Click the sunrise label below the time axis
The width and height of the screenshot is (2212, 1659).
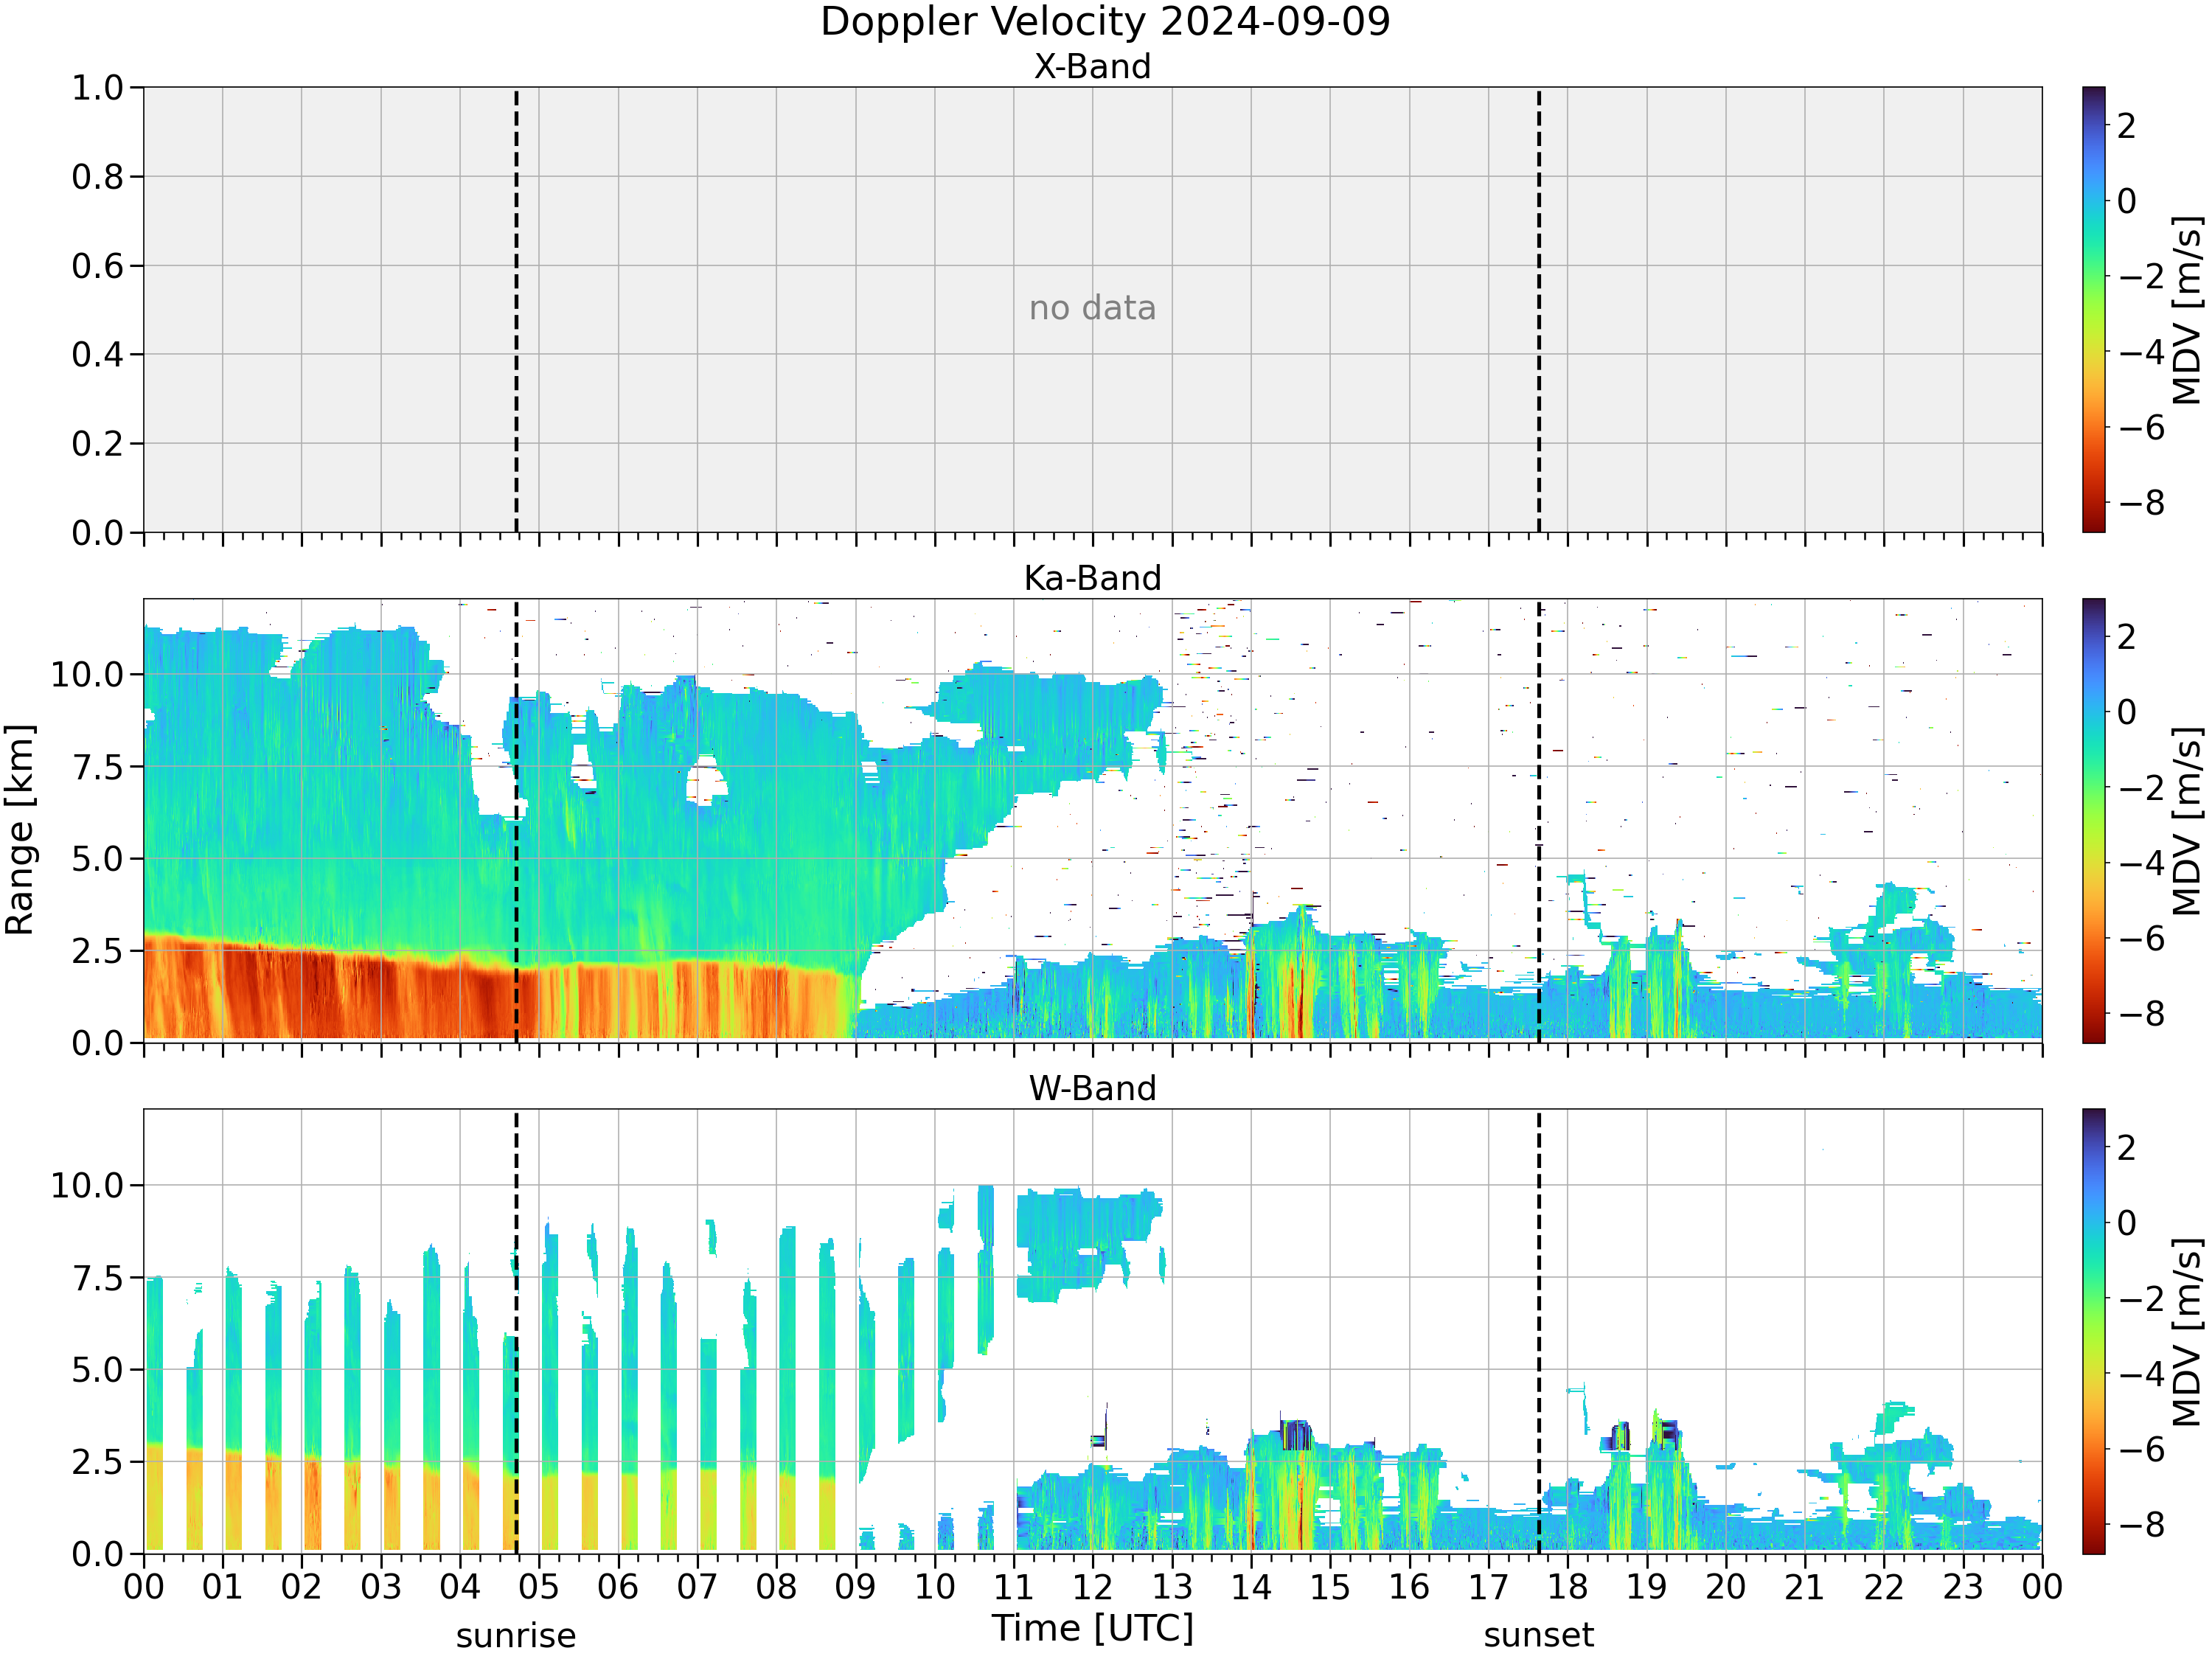point(516,1636)
